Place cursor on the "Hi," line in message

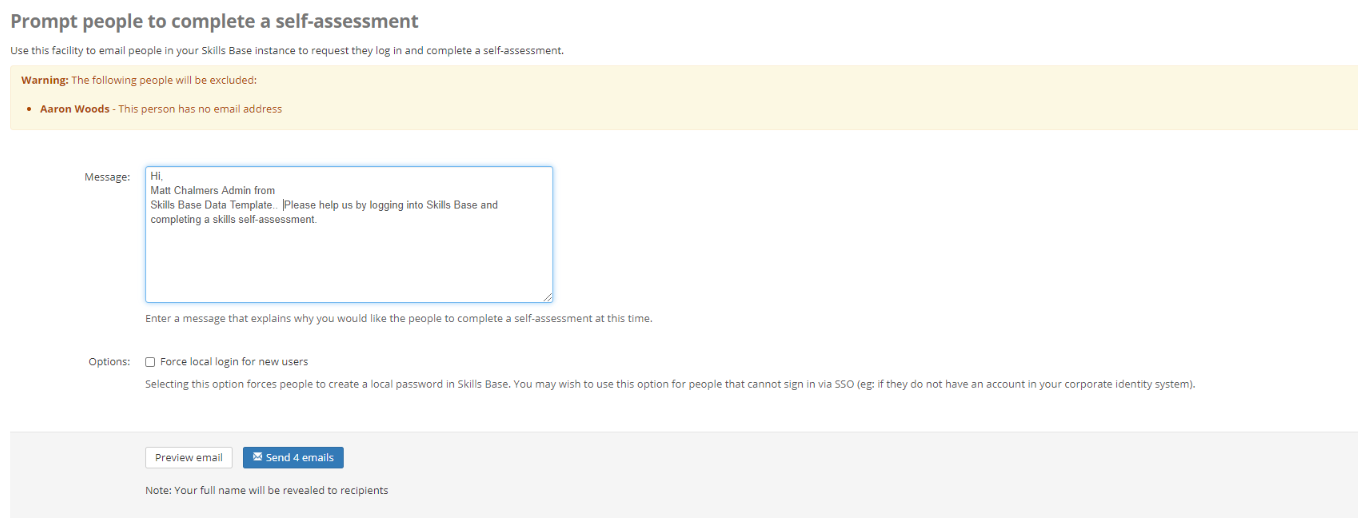[x=157, y=176]
